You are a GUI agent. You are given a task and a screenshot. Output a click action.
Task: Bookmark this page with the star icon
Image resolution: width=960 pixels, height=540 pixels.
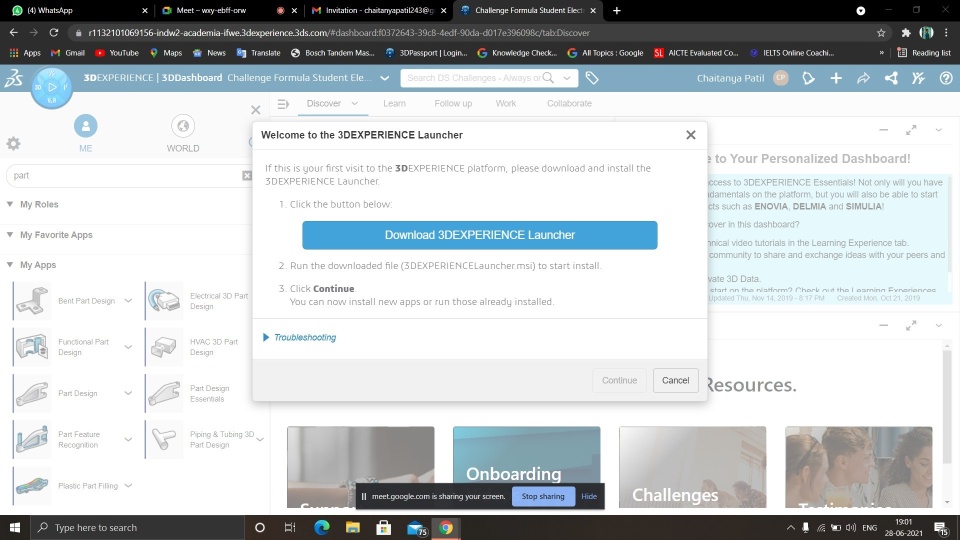(x=881, y=32)
